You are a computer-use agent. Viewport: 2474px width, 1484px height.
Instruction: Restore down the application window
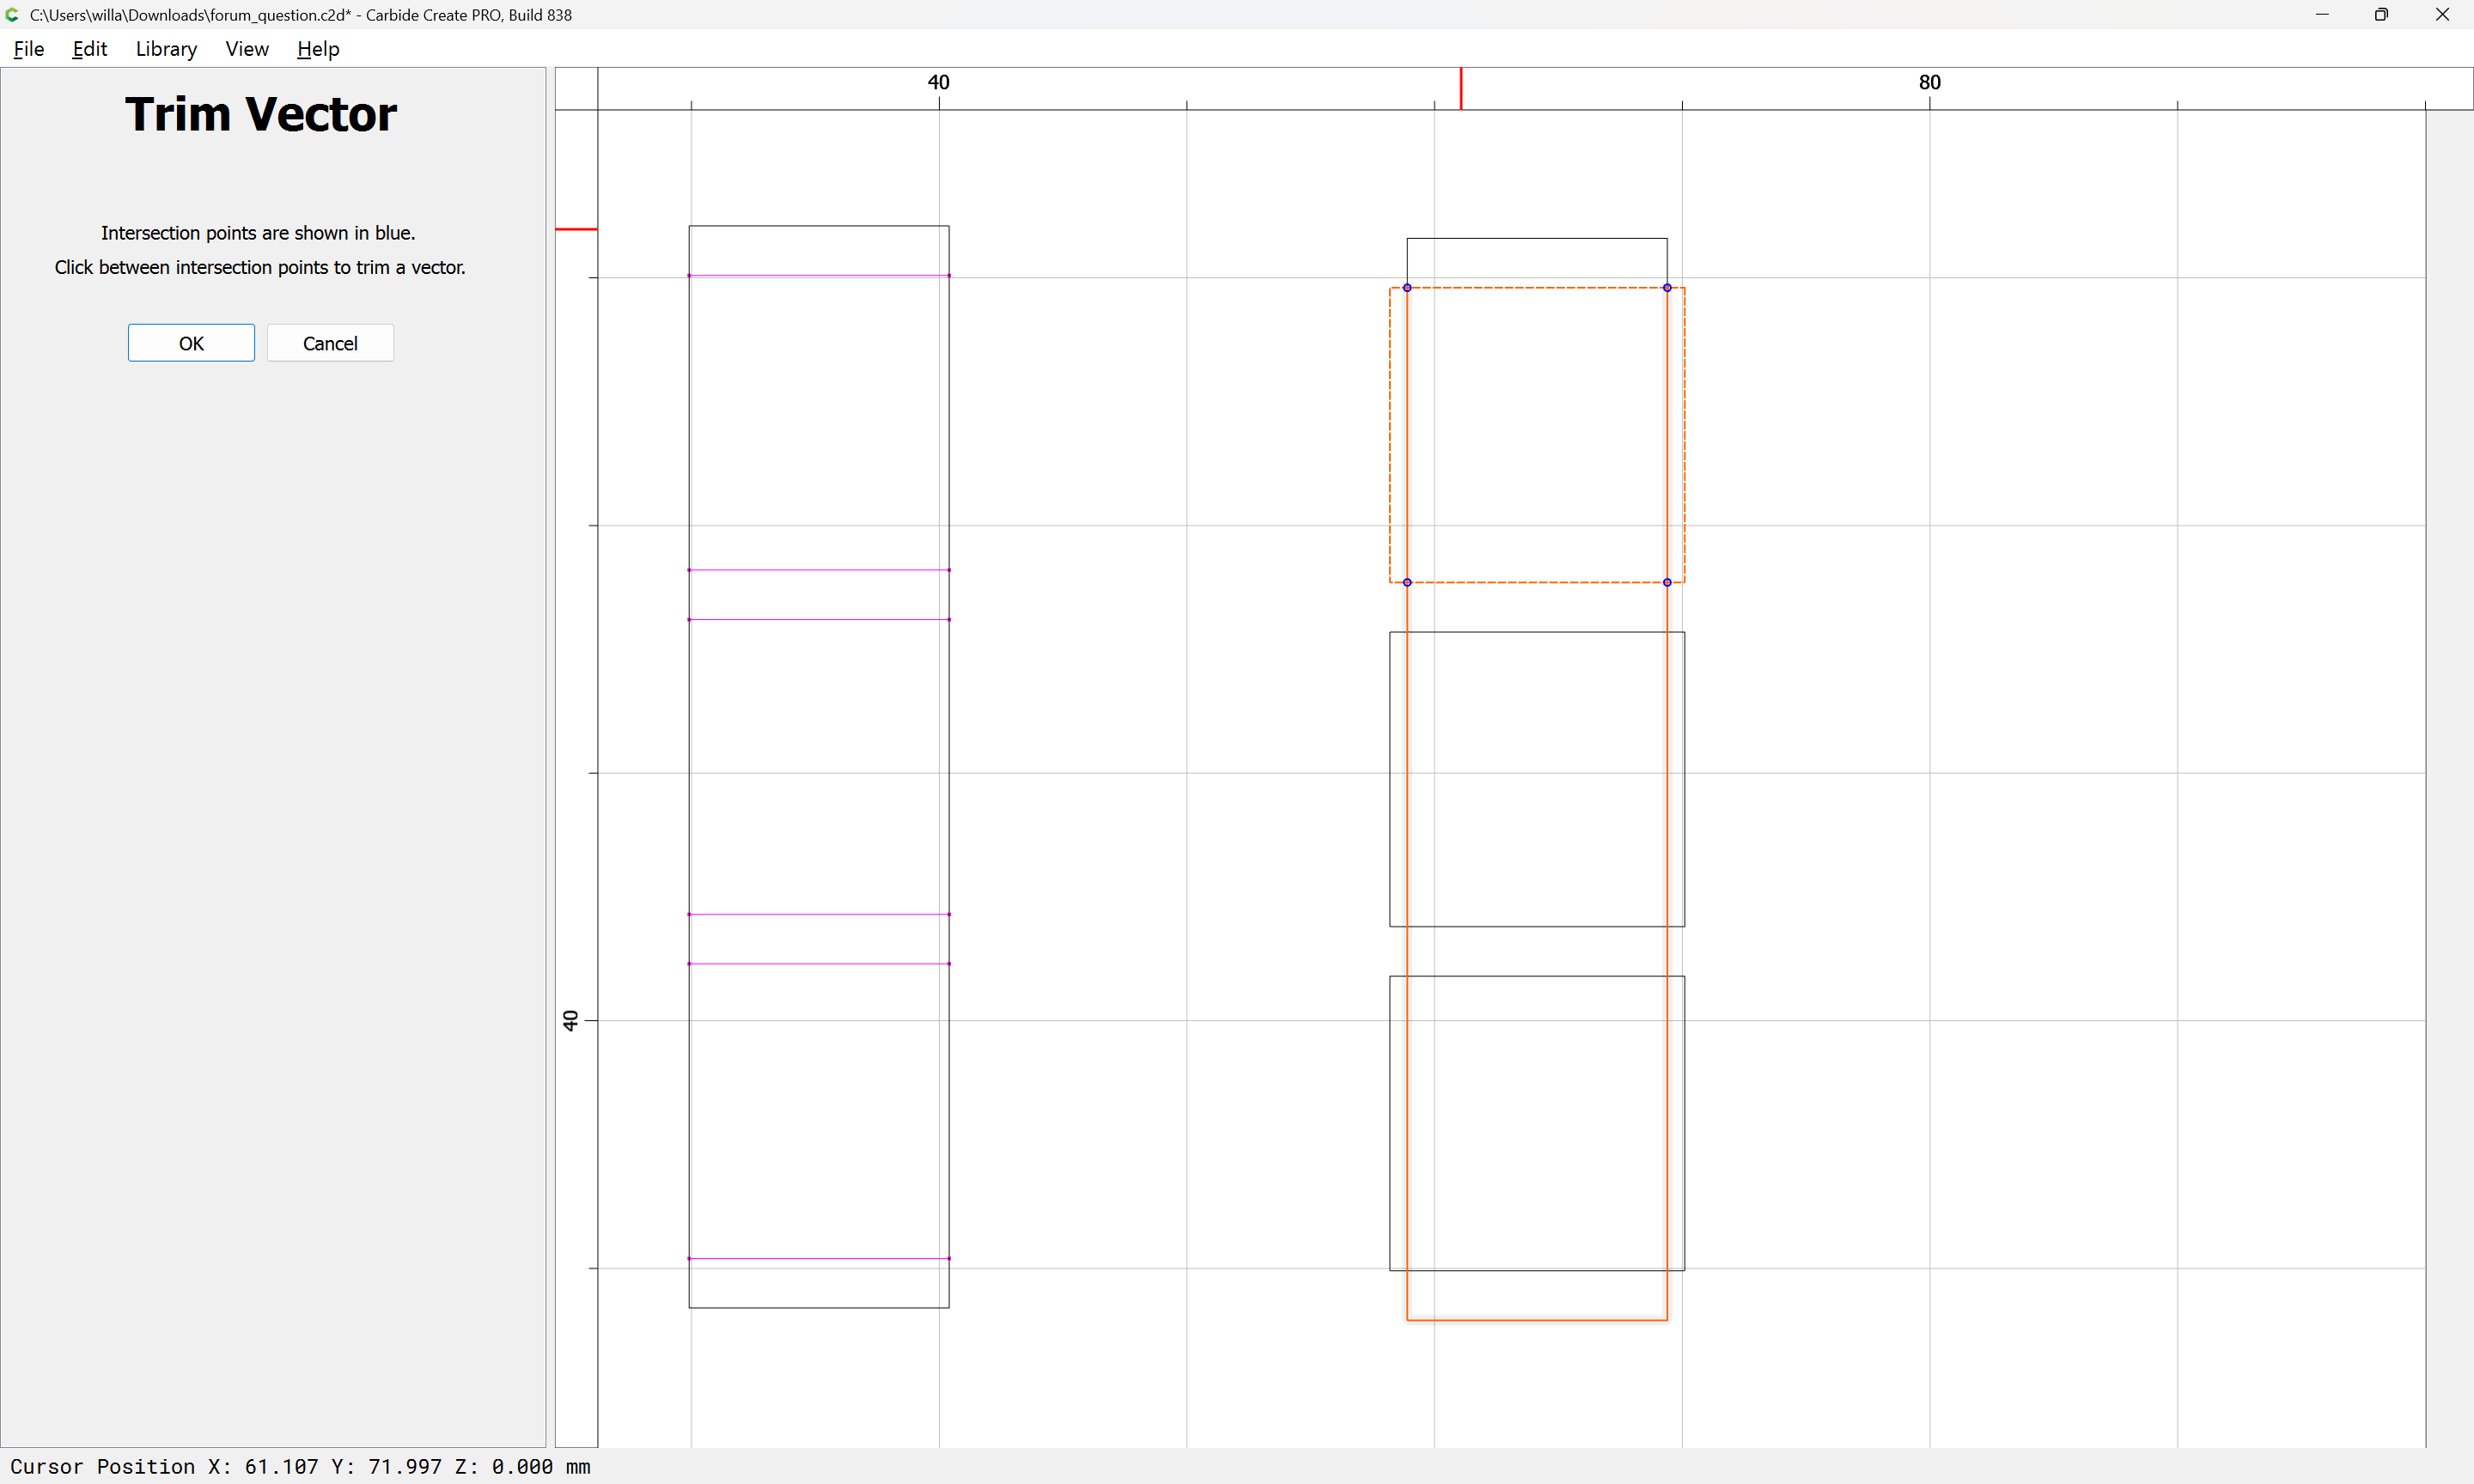[x=2381, y=15]
